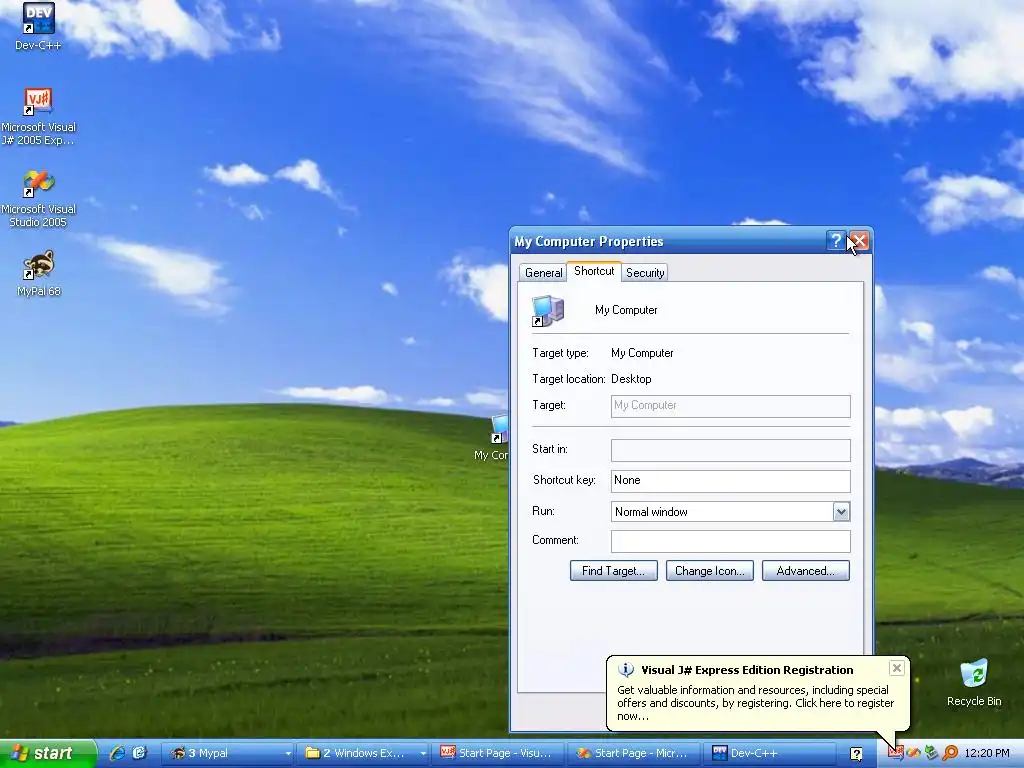Click the question mark taskbar button near the tray
Viewport: 1024px width, 768px height.
tap(856, 754)
